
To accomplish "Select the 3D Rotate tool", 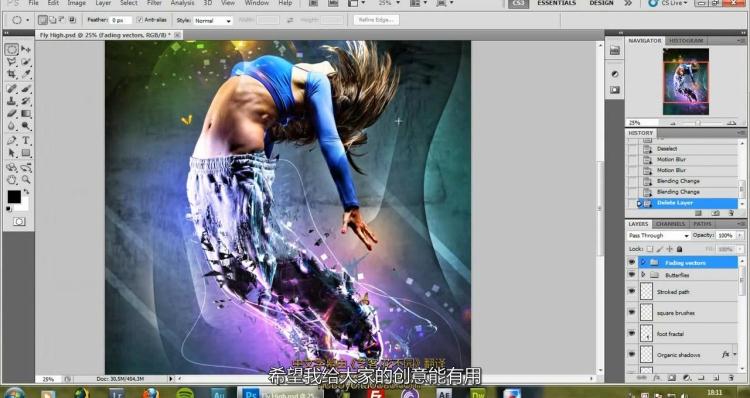I will (11, 167).
